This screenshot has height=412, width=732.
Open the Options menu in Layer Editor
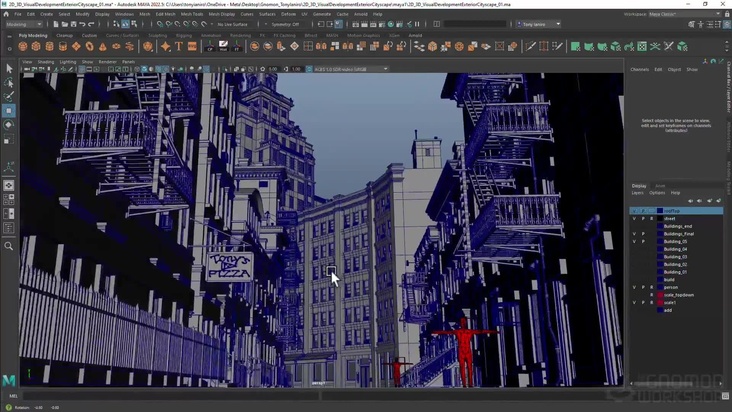click(x=657, y=193)
